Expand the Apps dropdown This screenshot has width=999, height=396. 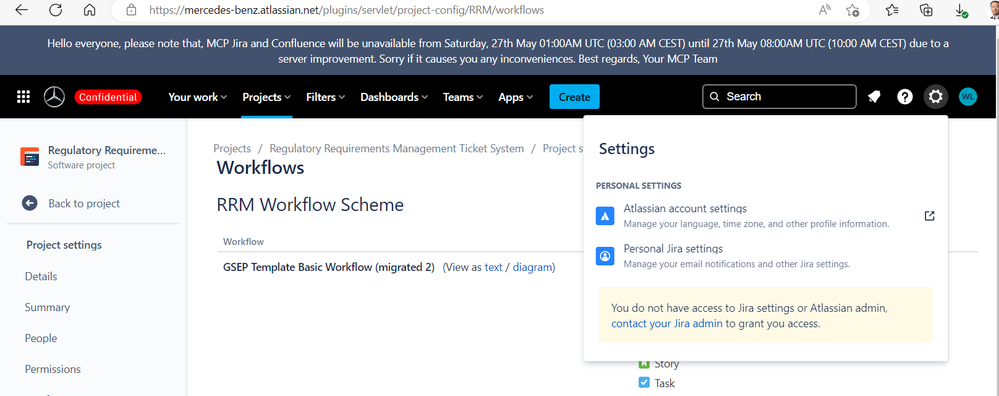(515, 97)
